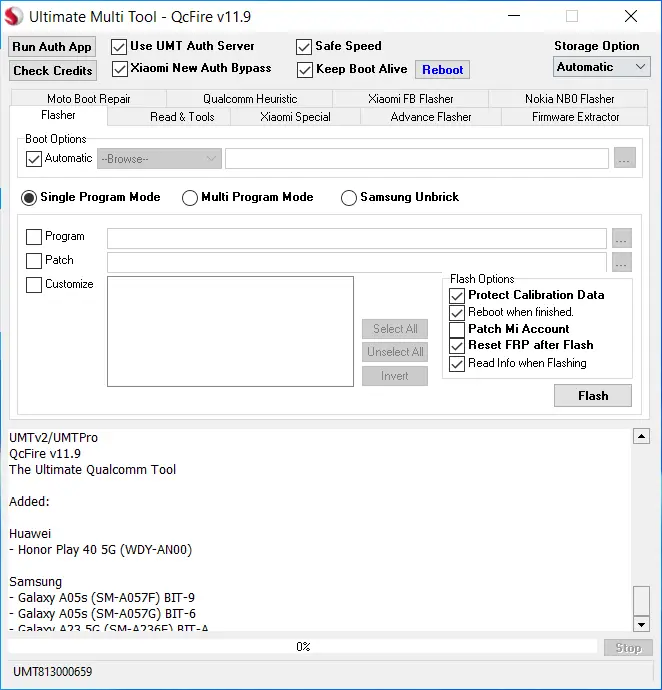Switch to Nokia NB0 Flasher tab
This screenshot has height=690, width=662.
tap(569, 99)
